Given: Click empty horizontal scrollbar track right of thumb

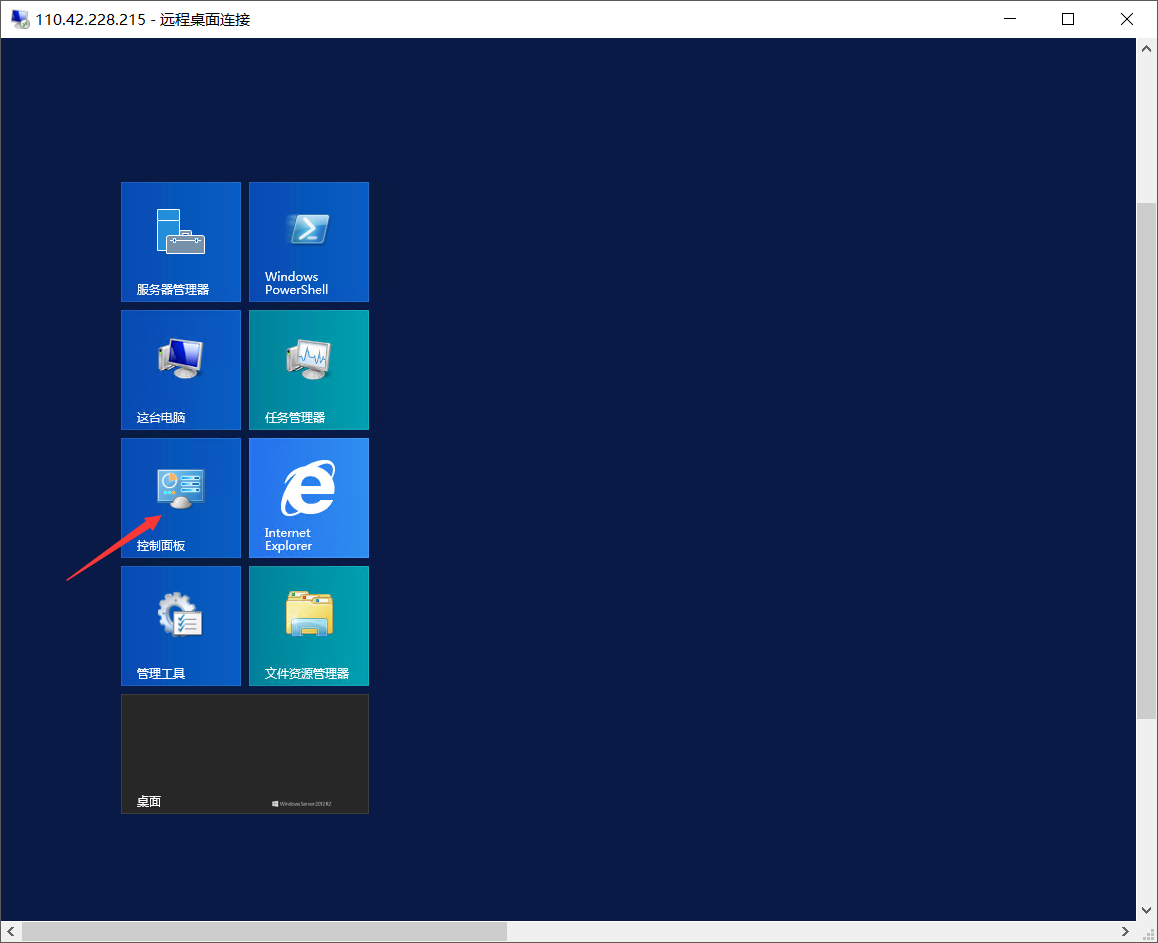Looking at the screenshot, I should tap(800, 932).
